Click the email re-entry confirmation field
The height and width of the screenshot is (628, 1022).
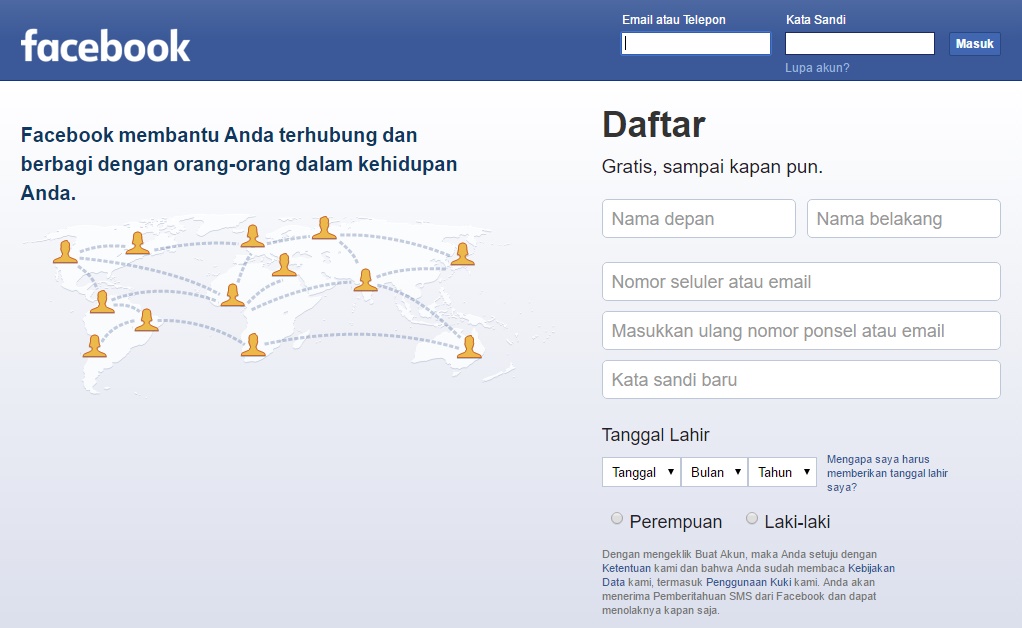click(800, 330)
